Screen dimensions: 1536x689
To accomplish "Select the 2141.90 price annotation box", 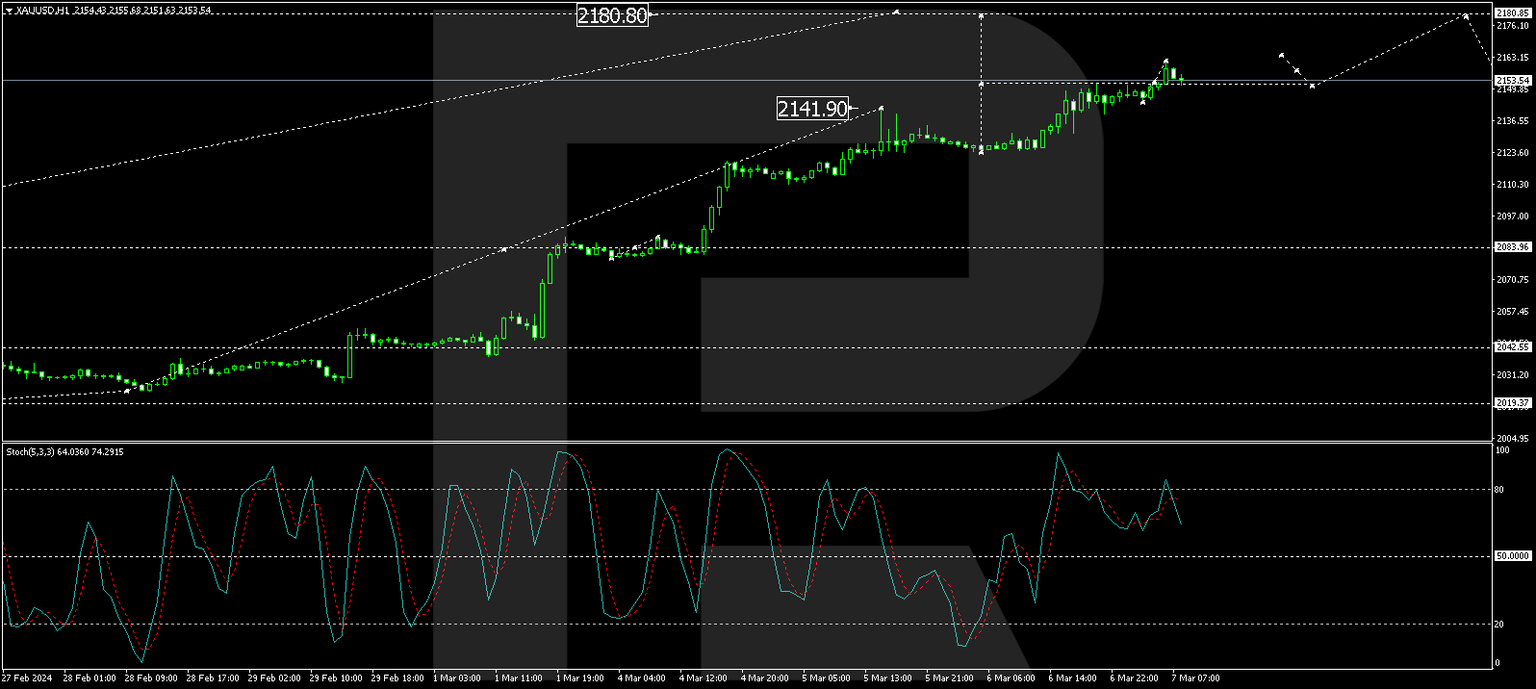I will 812,107.
